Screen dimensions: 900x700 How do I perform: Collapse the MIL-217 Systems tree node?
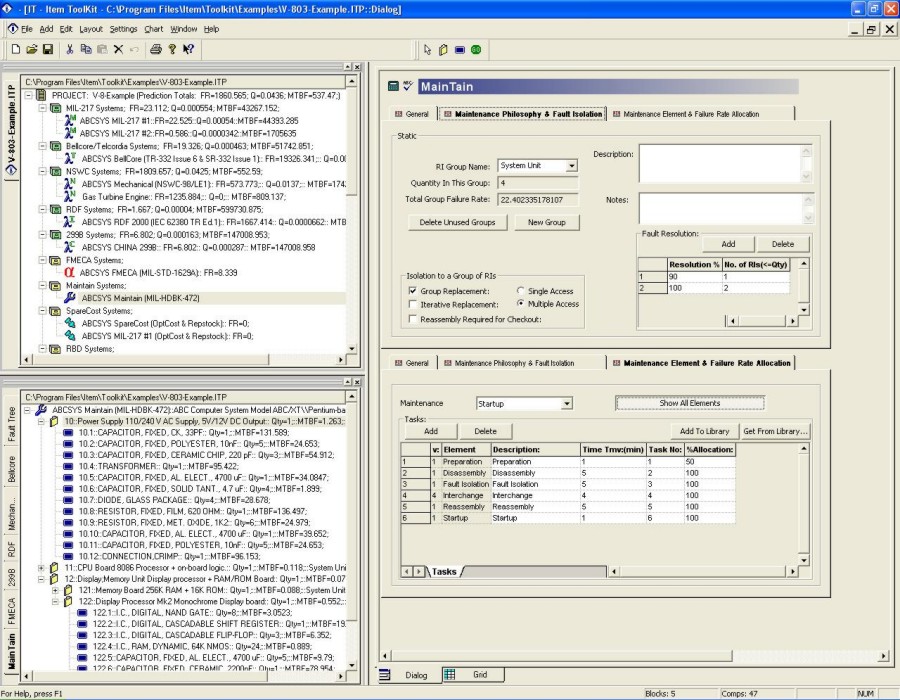click(x=42, y=108)
